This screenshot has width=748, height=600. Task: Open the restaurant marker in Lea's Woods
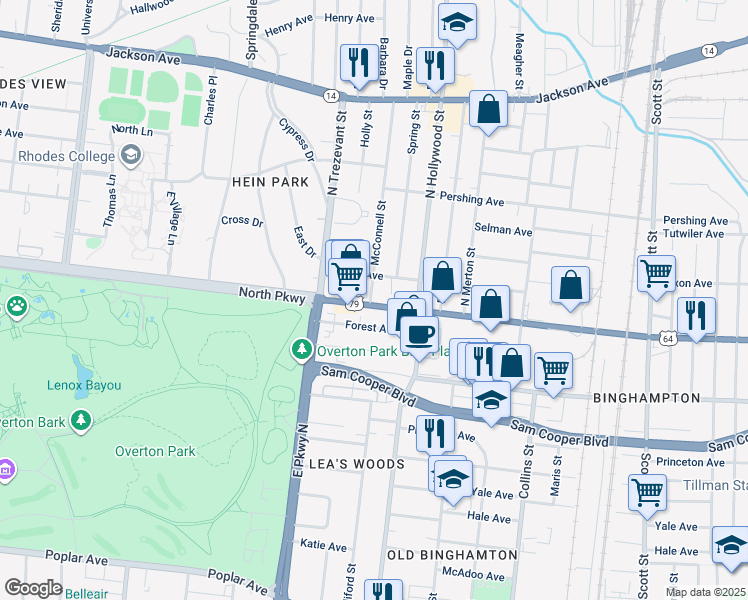[435, 434]
